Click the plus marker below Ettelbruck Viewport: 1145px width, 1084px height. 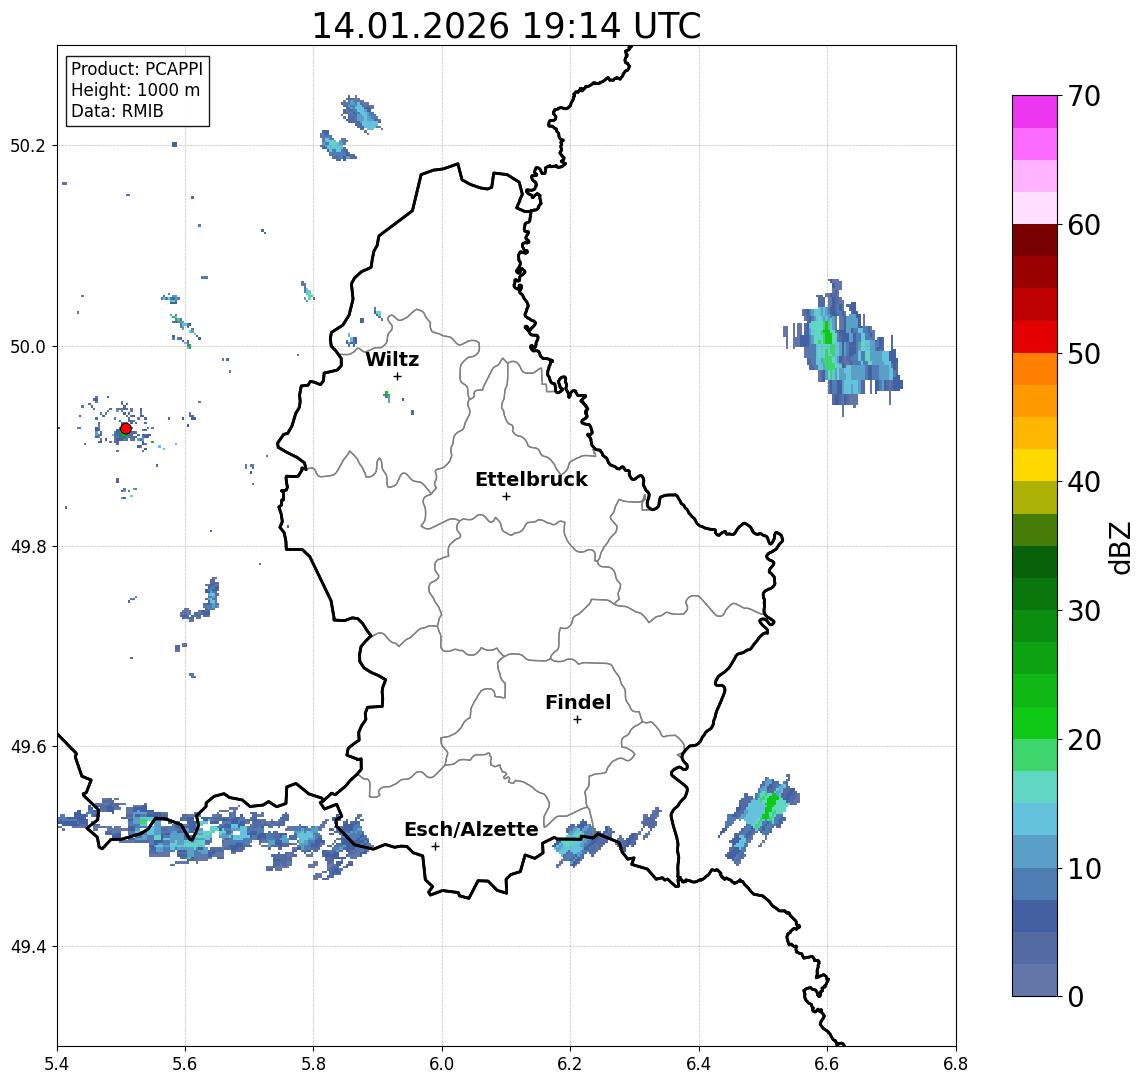click(x=506, y=497)
